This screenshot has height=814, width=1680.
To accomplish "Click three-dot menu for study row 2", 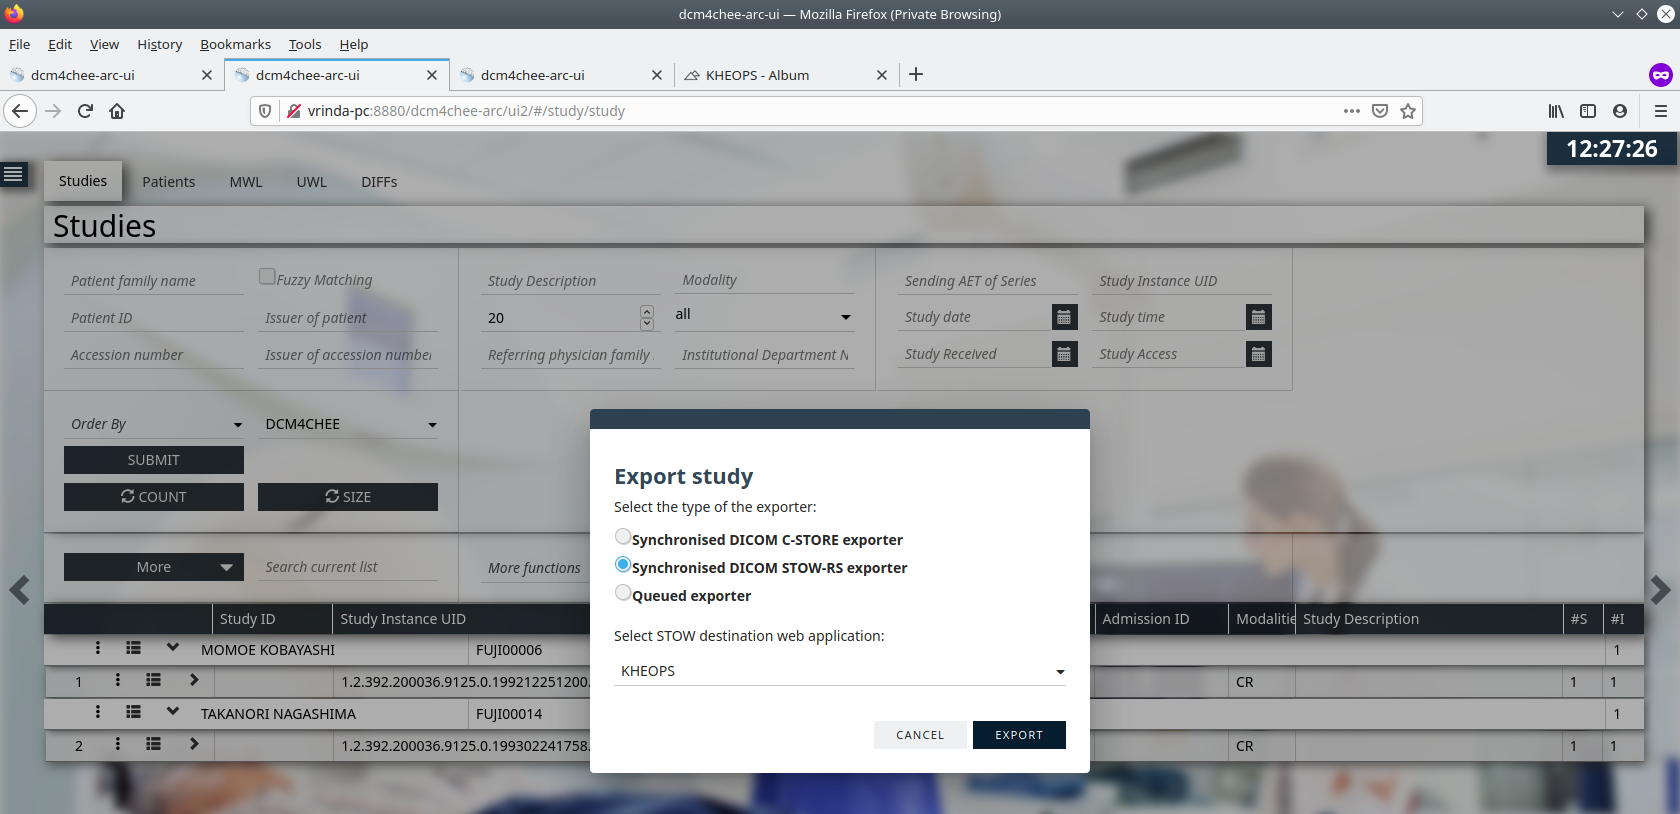I will click(118, 744).
